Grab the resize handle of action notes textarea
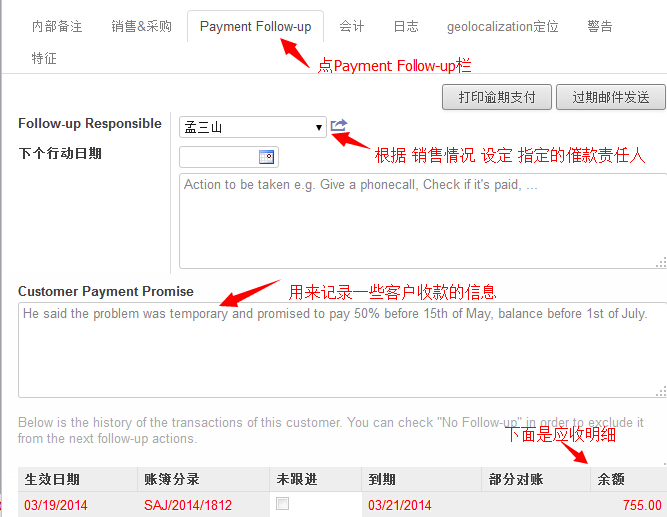This screenshot has width=667, height=517. coord(661,263)
